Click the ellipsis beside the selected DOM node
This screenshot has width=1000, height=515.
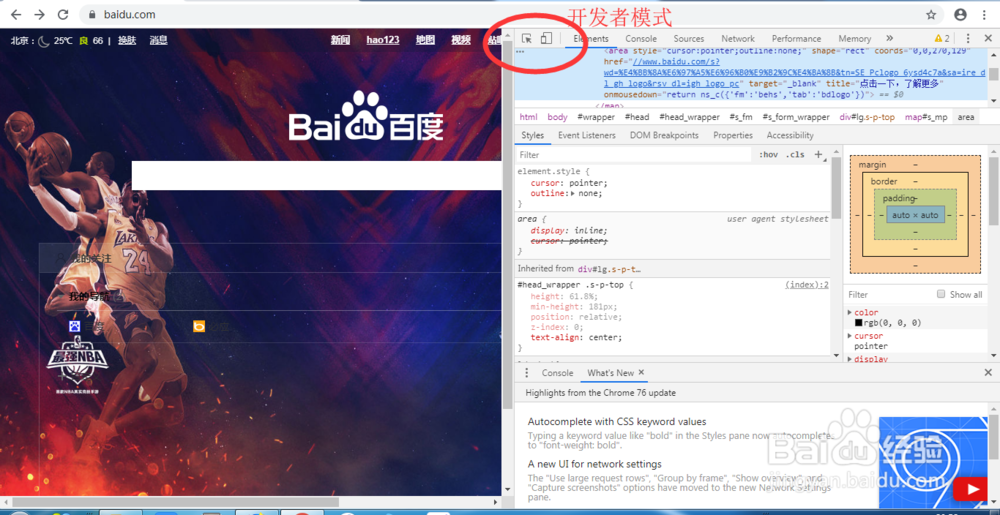click(x=520, y=50)
